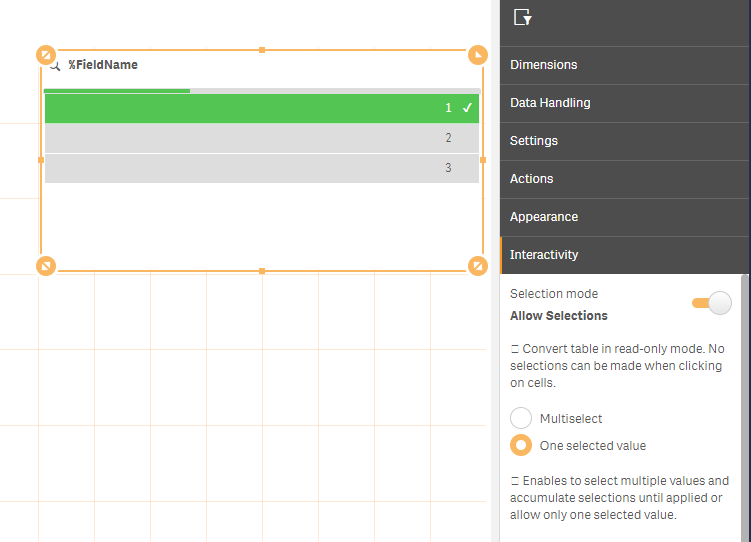Collapse the Interactivity section header
The height and width of the screenshot is (542, 751).
click(x=624, y=255)
